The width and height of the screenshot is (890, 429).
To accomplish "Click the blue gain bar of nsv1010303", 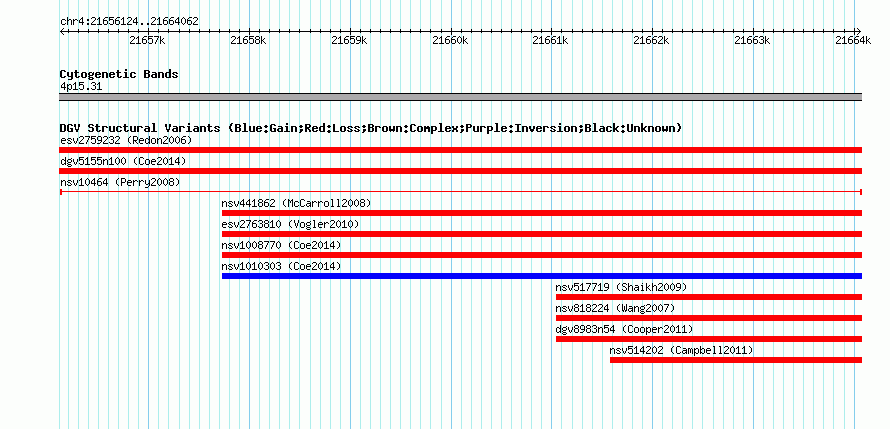I will tap(541, 276).
